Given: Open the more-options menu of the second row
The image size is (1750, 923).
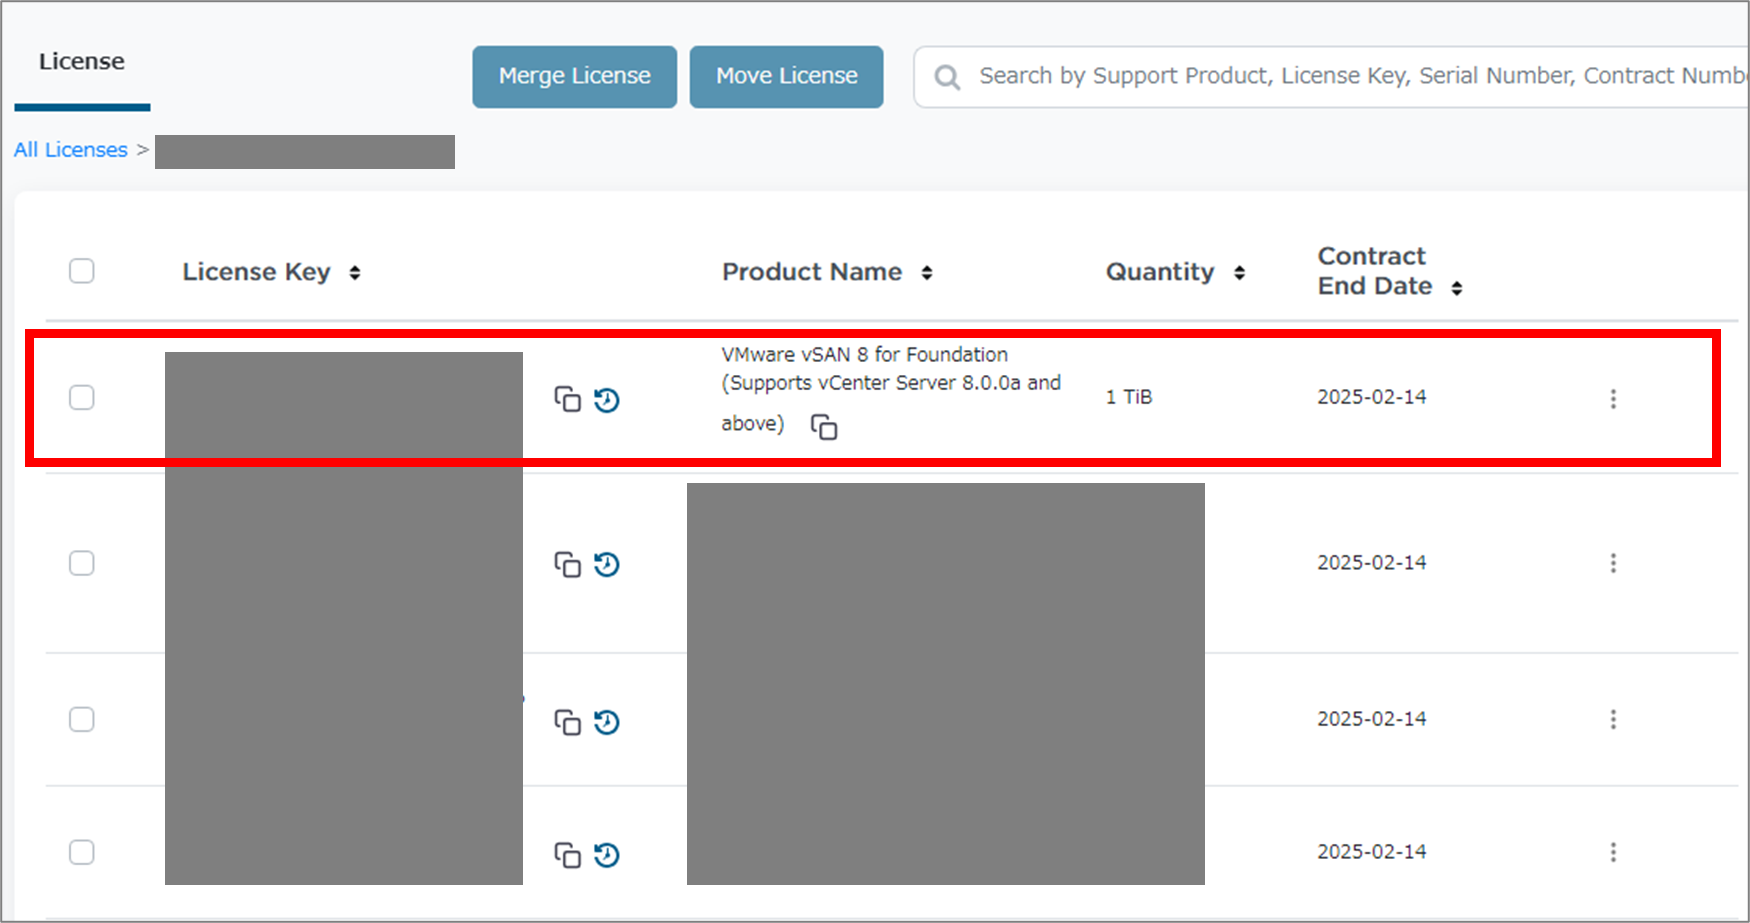Looking at the screenshot, I should [x=1613, y=563].
